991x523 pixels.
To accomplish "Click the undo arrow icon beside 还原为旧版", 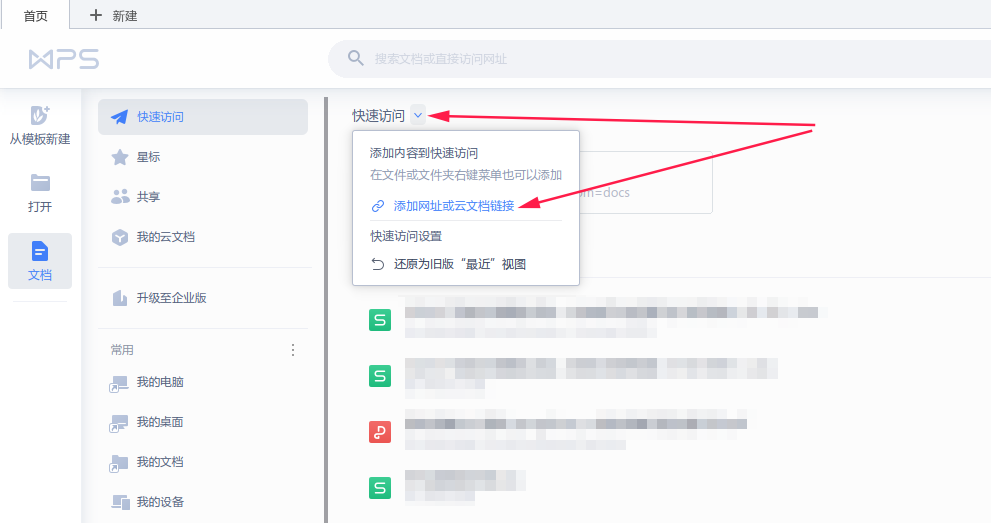I will pyautogui.click(x=378, y=264).
